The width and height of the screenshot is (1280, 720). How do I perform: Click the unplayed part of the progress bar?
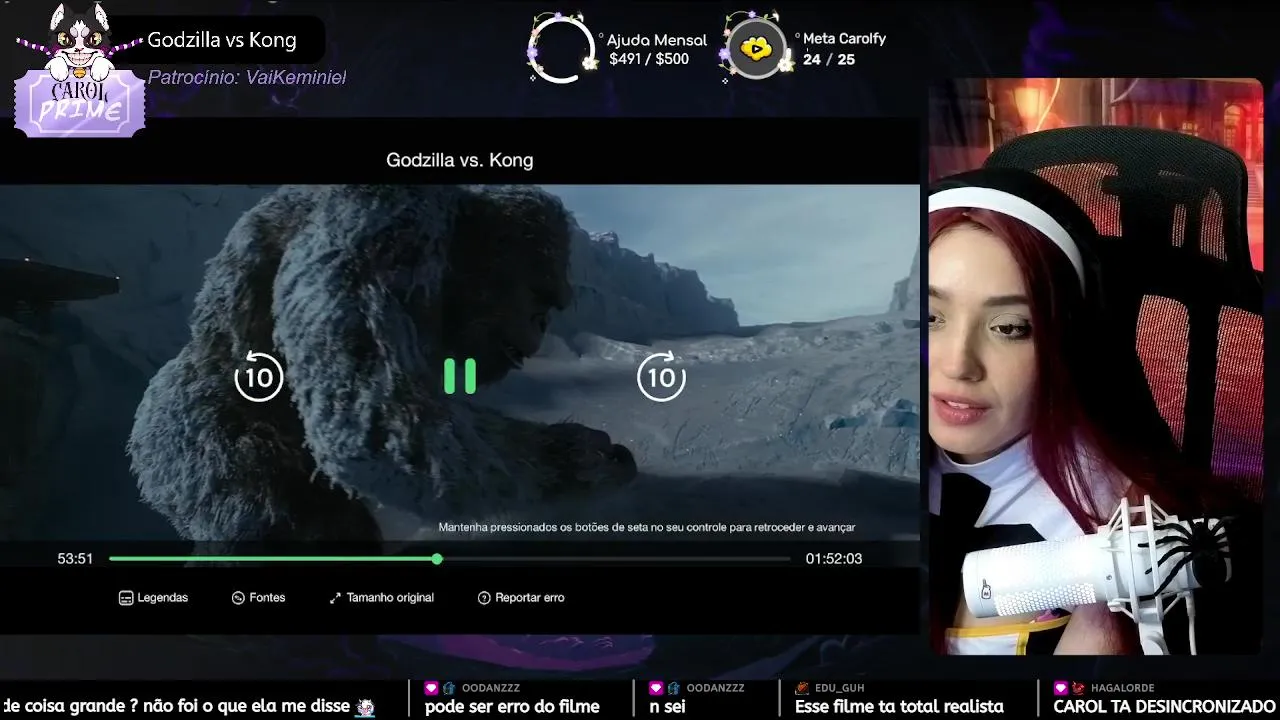616,559
